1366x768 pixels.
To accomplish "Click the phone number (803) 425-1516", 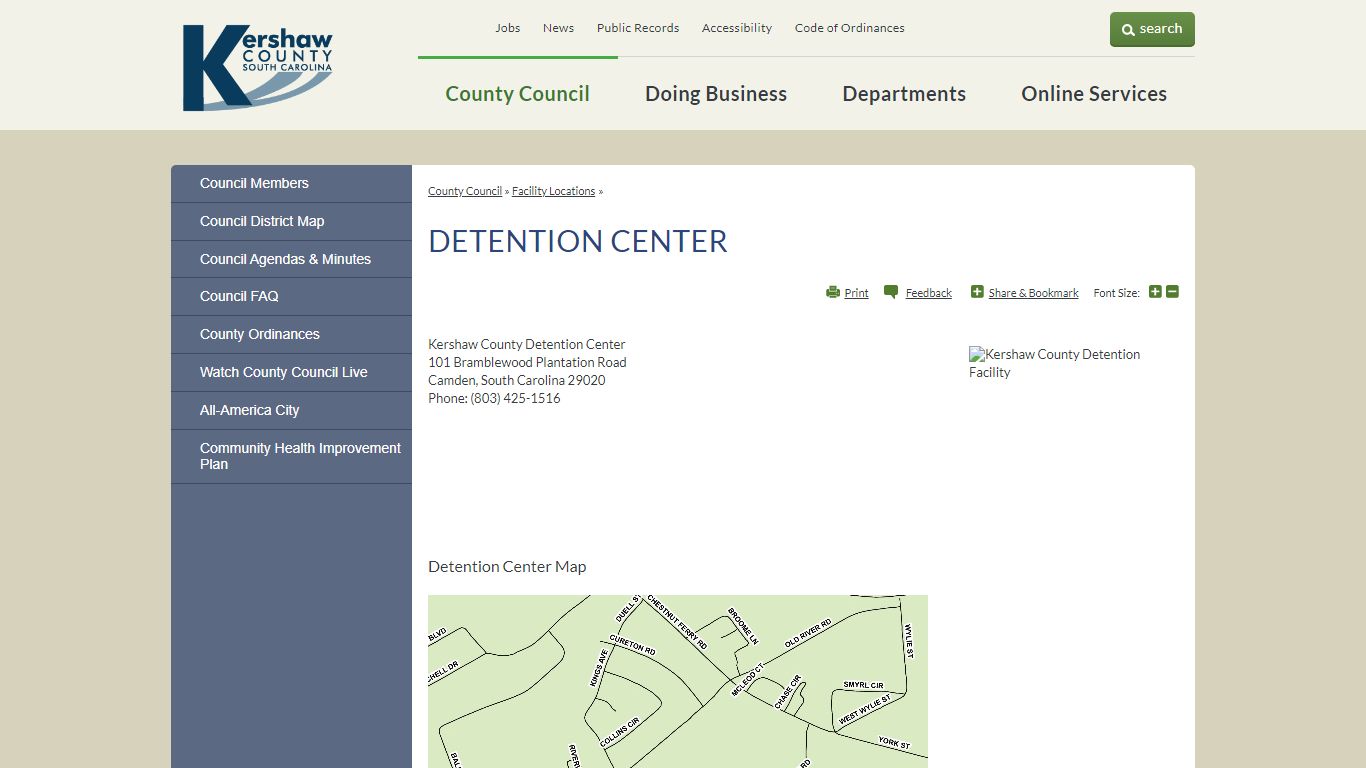I will tap(515, 398).
